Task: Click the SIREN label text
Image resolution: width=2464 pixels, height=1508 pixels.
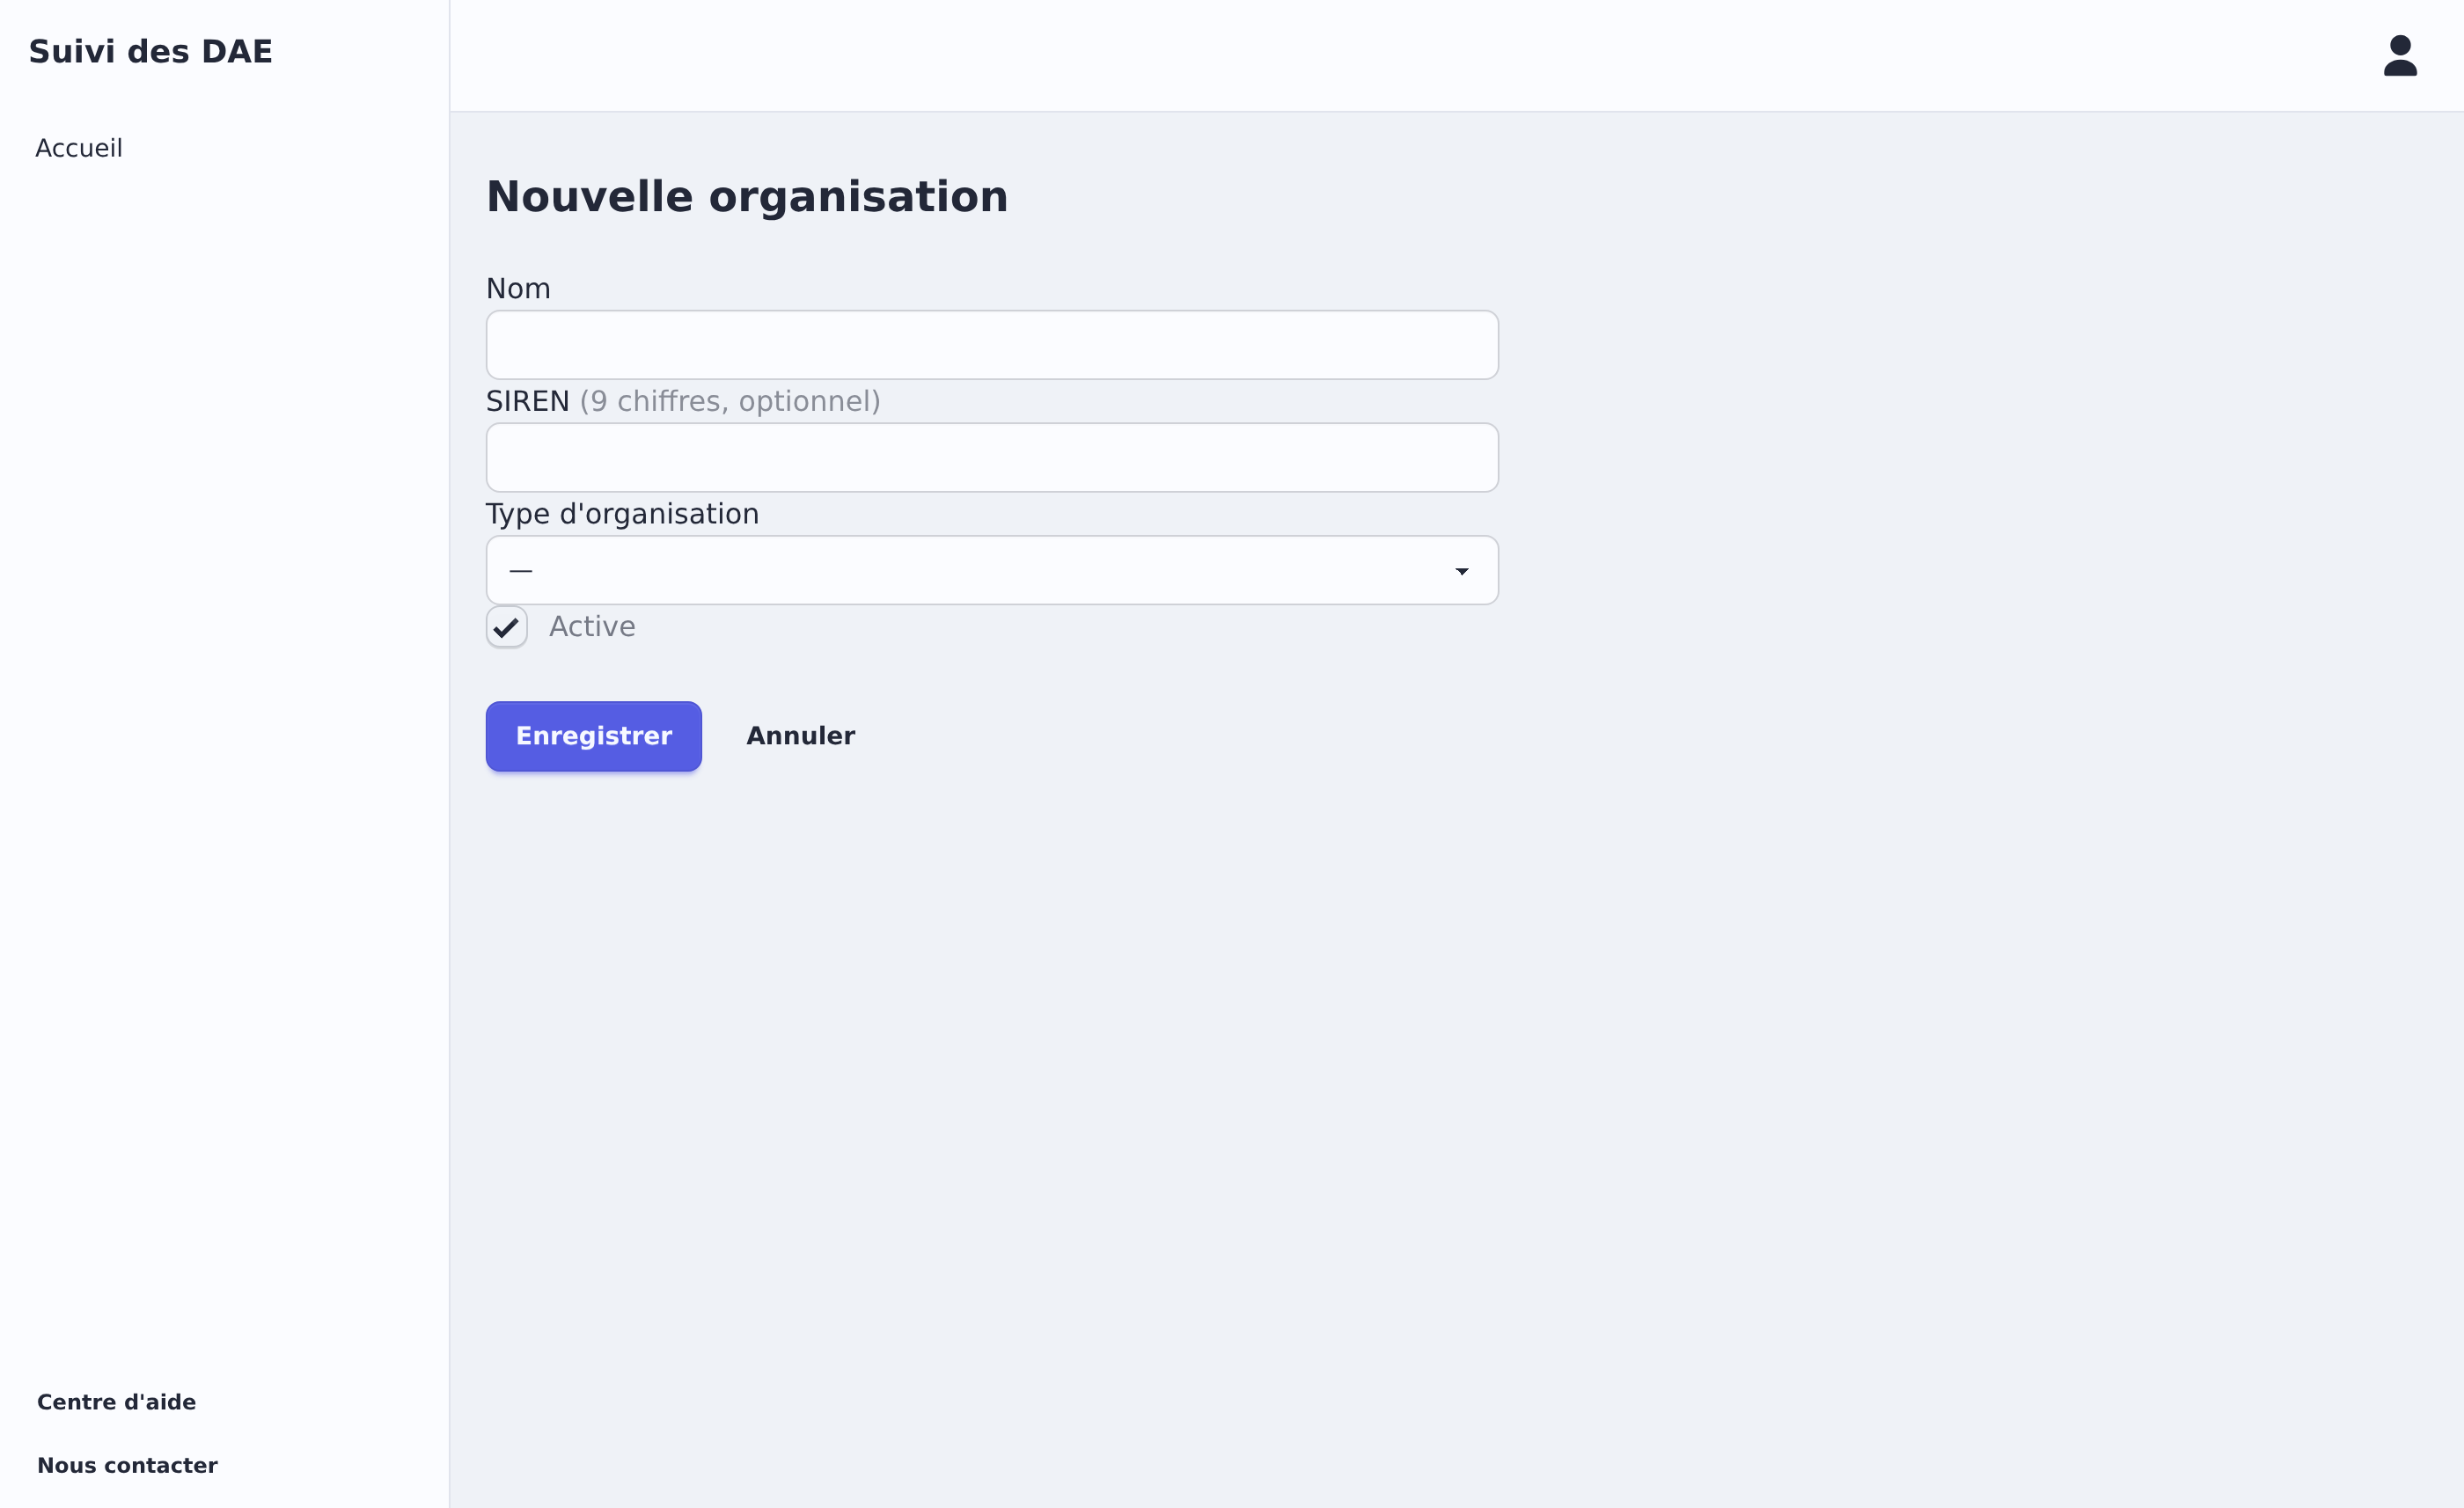Action: click(527, 401)
